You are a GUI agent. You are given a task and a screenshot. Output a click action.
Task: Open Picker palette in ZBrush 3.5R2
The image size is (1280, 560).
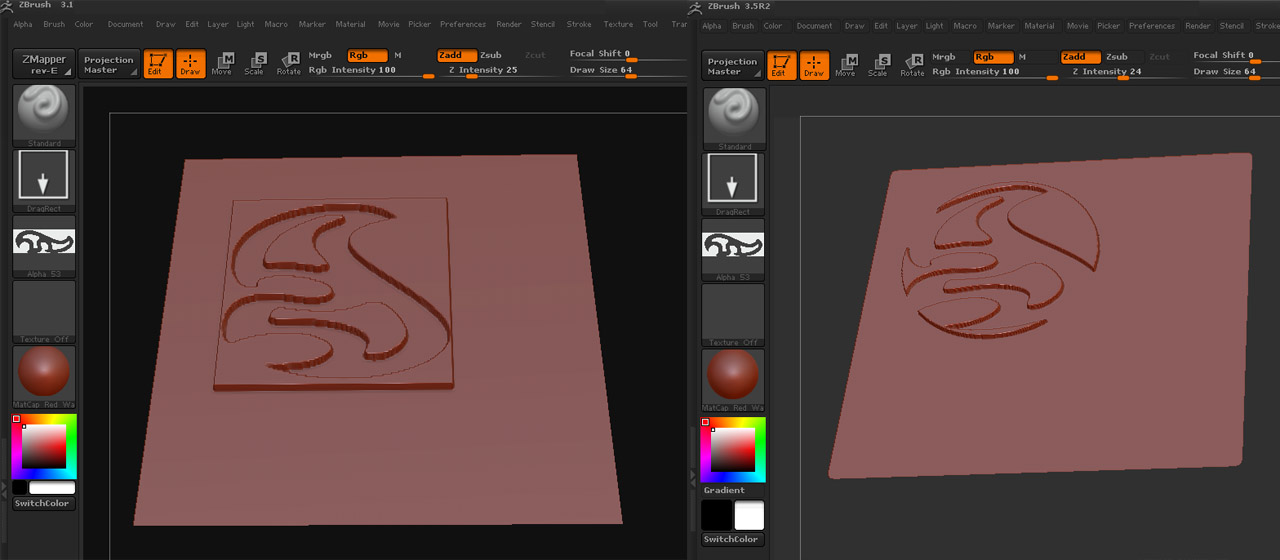point(1108,26)
